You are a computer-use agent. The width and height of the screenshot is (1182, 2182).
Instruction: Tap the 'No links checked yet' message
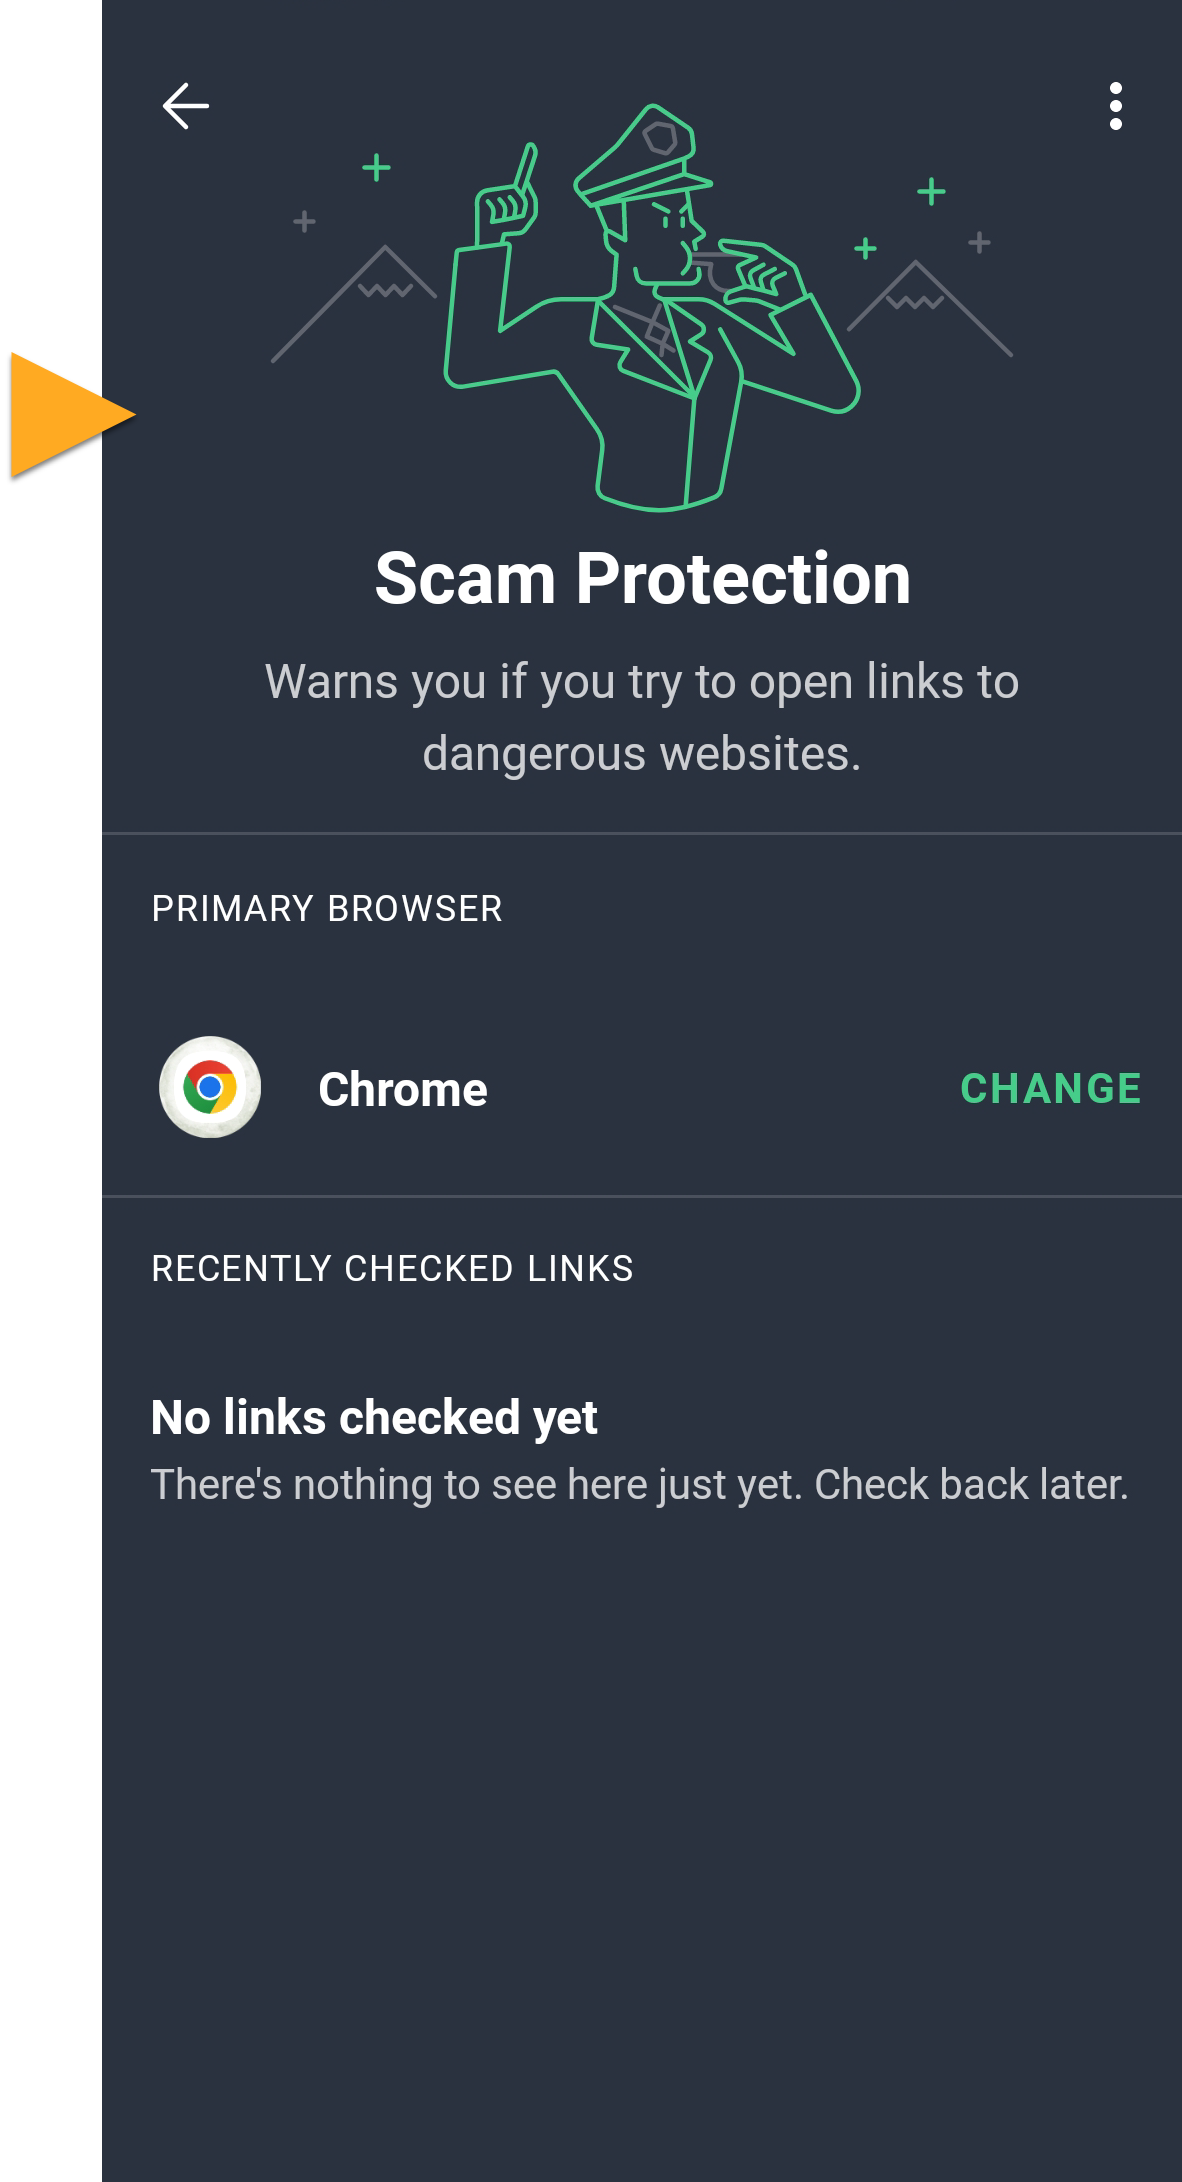coord(374,1417)
